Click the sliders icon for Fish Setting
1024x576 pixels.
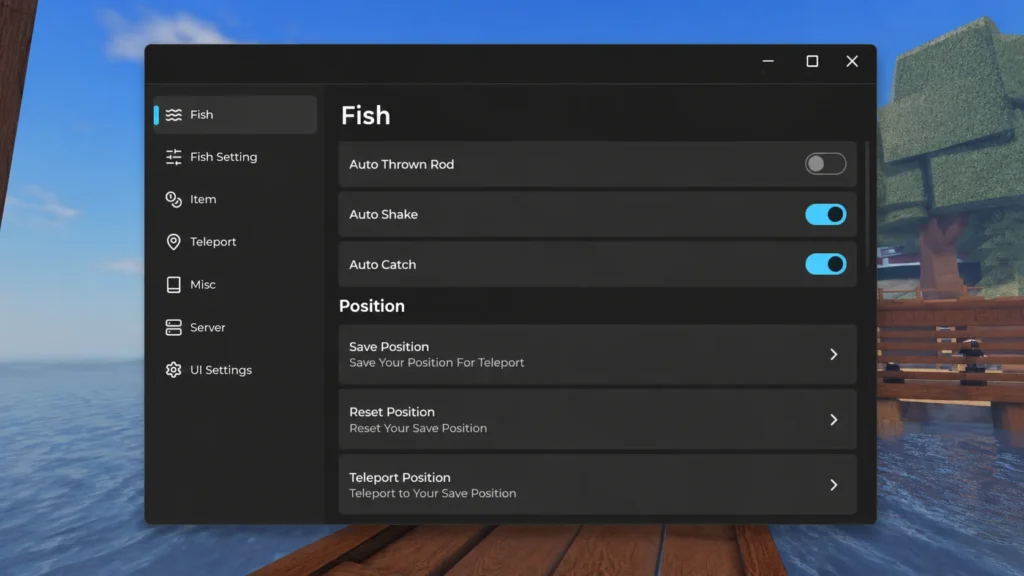point(173,157)
